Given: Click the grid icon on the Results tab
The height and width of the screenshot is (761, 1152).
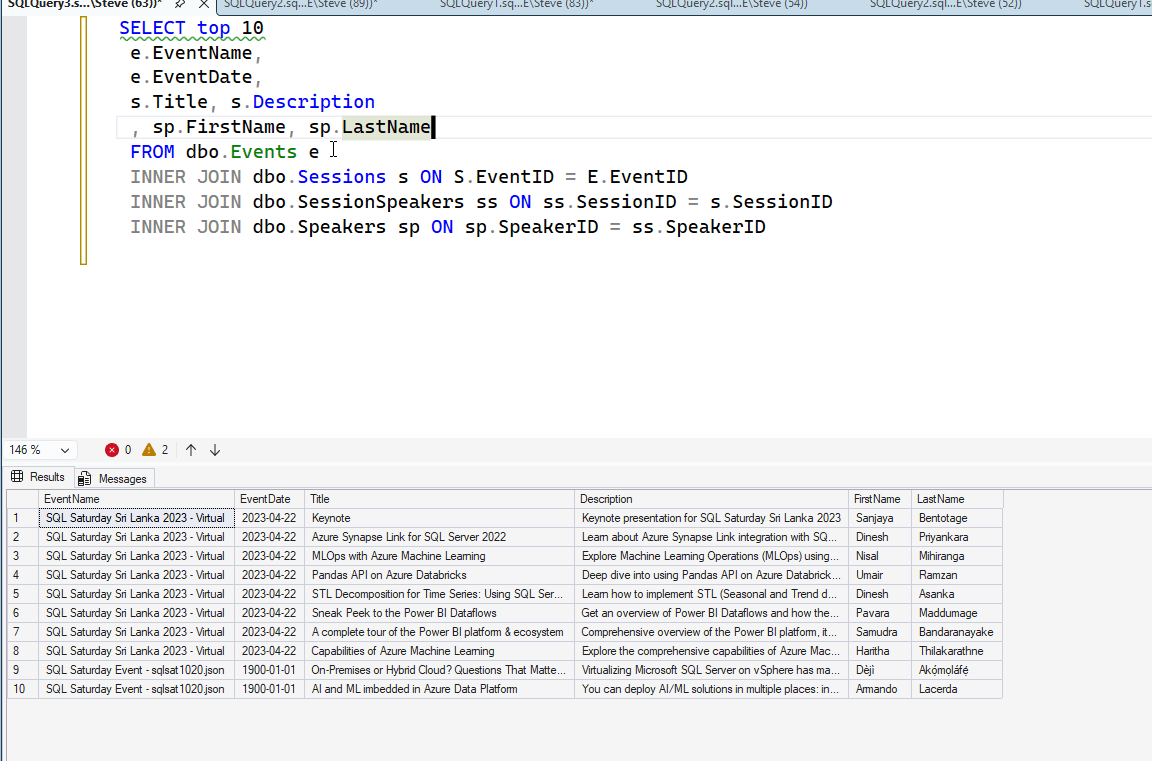Looking at the screenshot, I should pyautogui.click(x=17, y=477).
